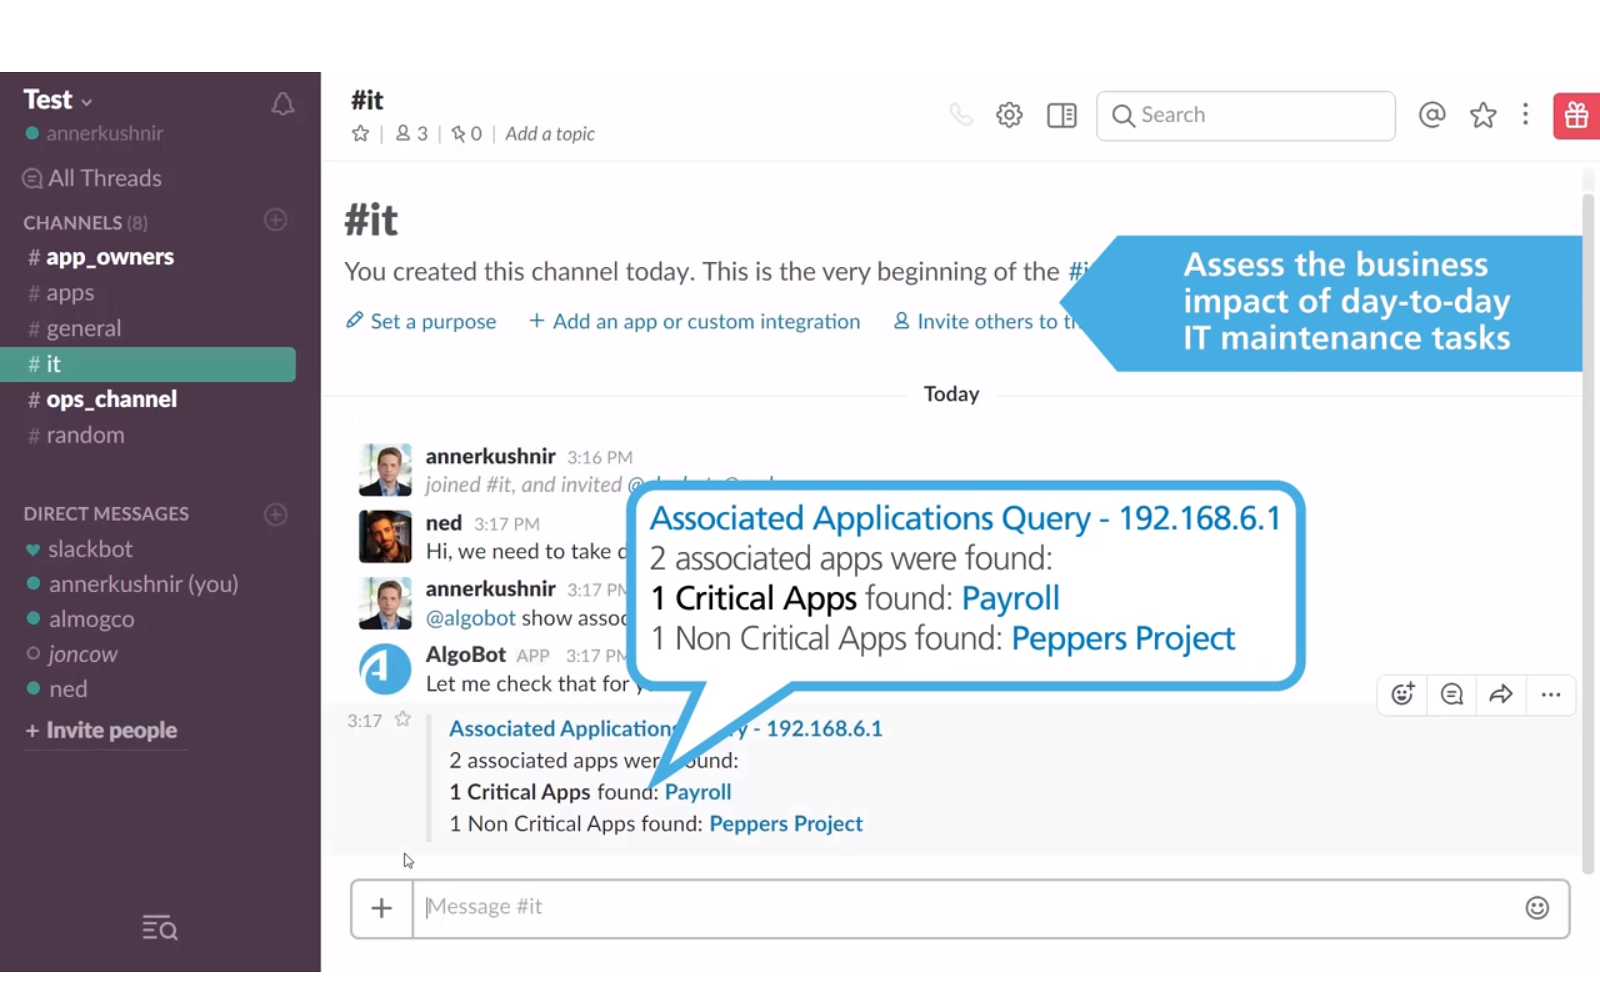Viewport: 1600px width, 1000px height.
Task: Open more message actions ellipsis
Action: pos(1551,694)
